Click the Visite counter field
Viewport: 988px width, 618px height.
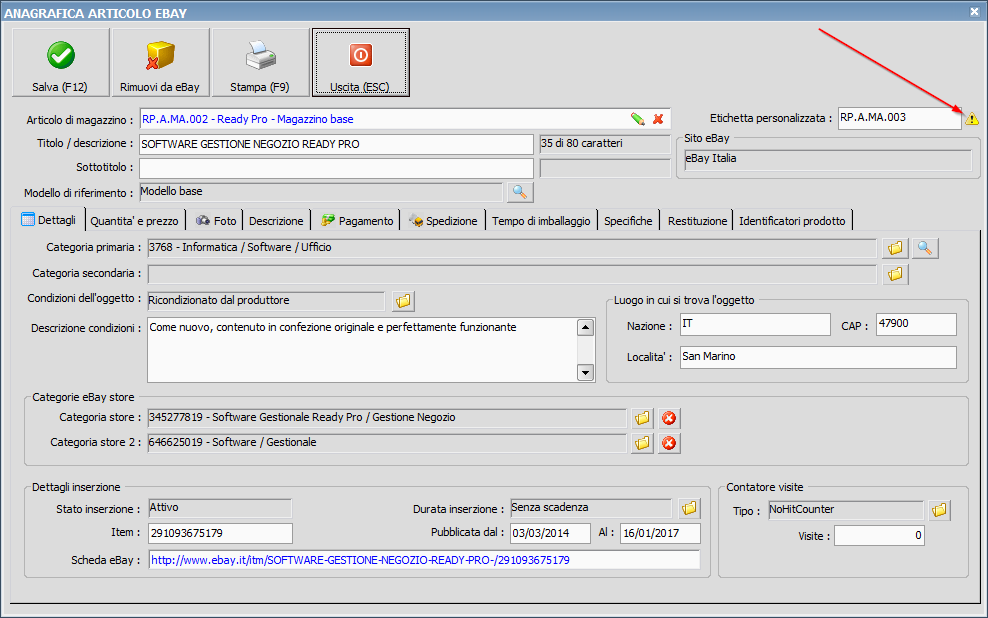879,535
